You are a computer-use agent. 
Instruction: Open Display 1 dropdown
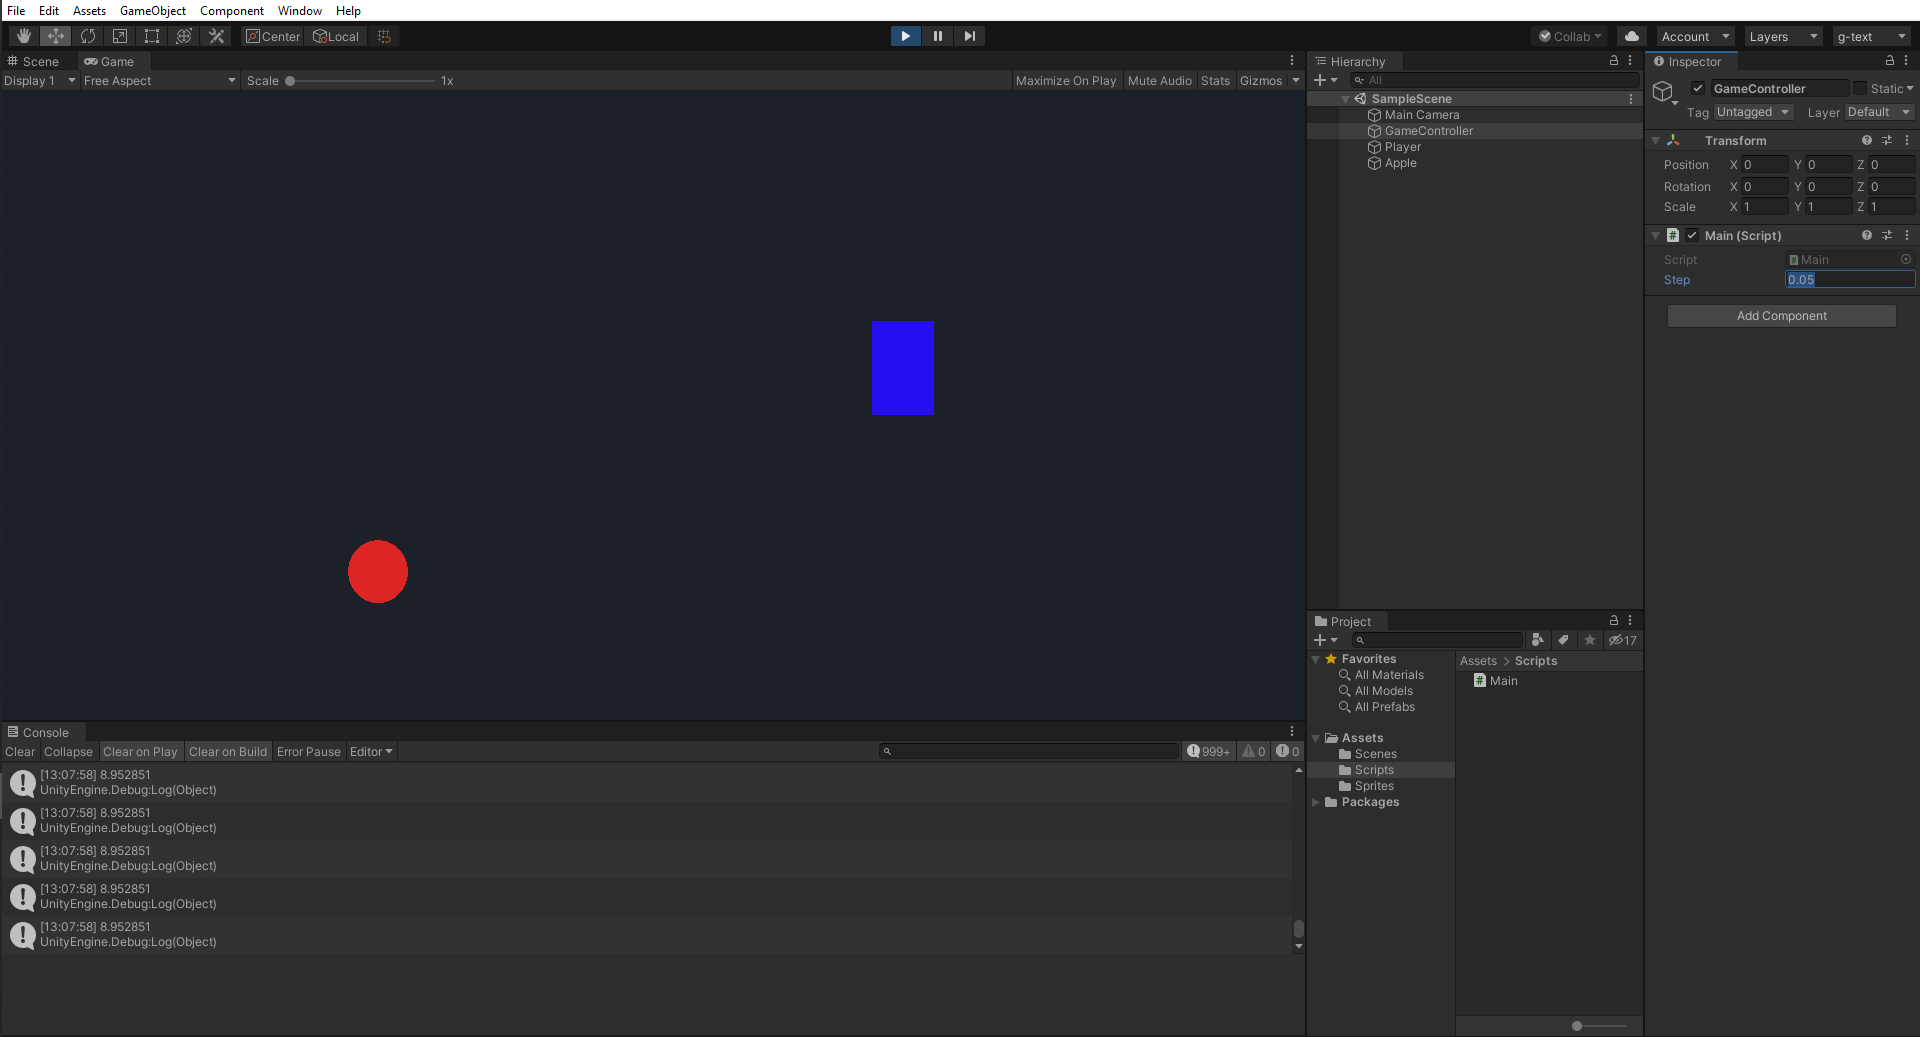[x=40, y=81]
